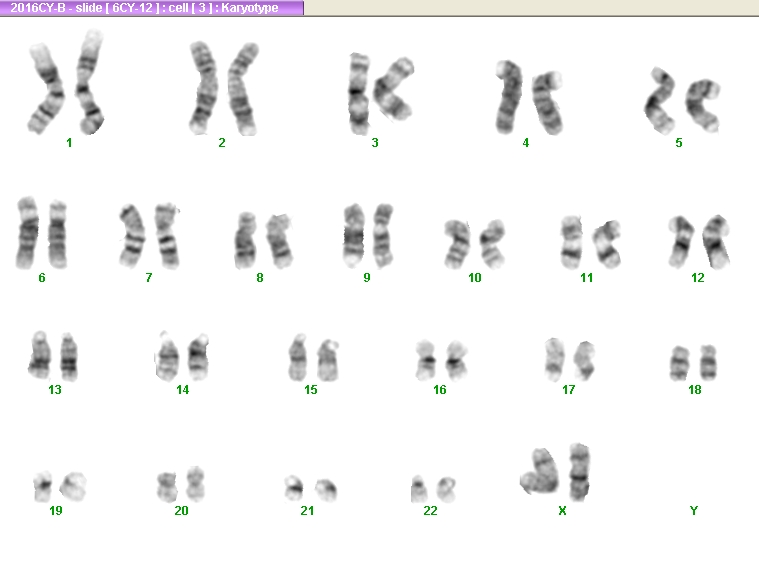This screenshot has width=759, height=576.
Task: Click the green label '6'
Action: click(x=42, y=278)
